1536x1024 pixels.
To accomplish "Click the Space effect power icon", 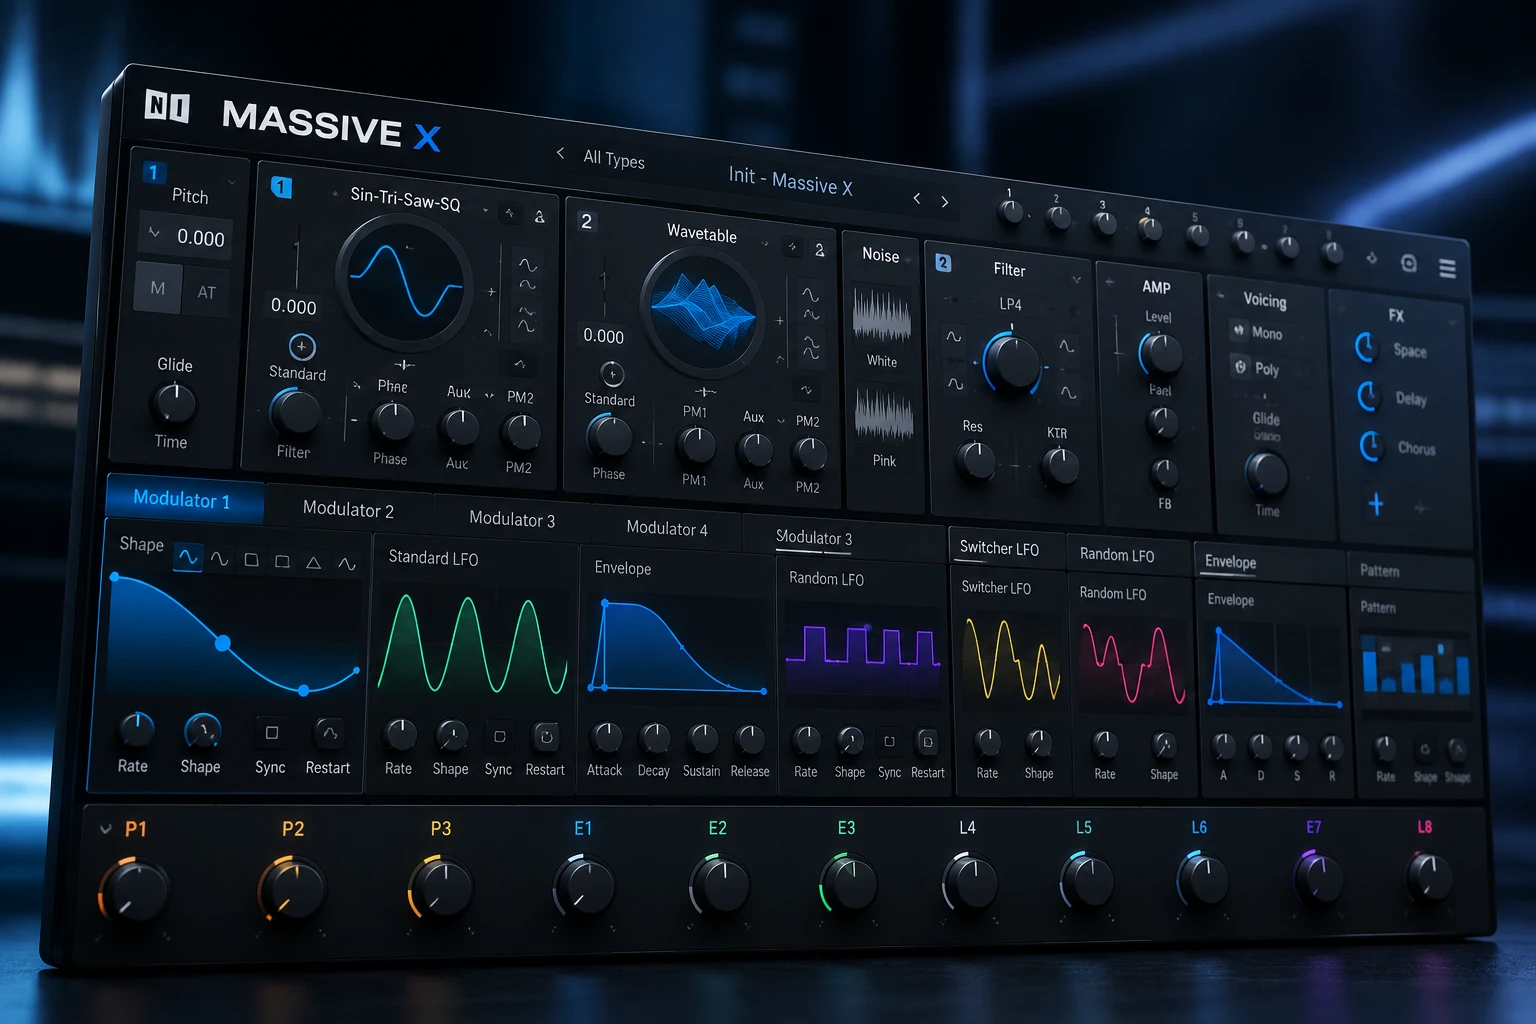I will 1366,347.
